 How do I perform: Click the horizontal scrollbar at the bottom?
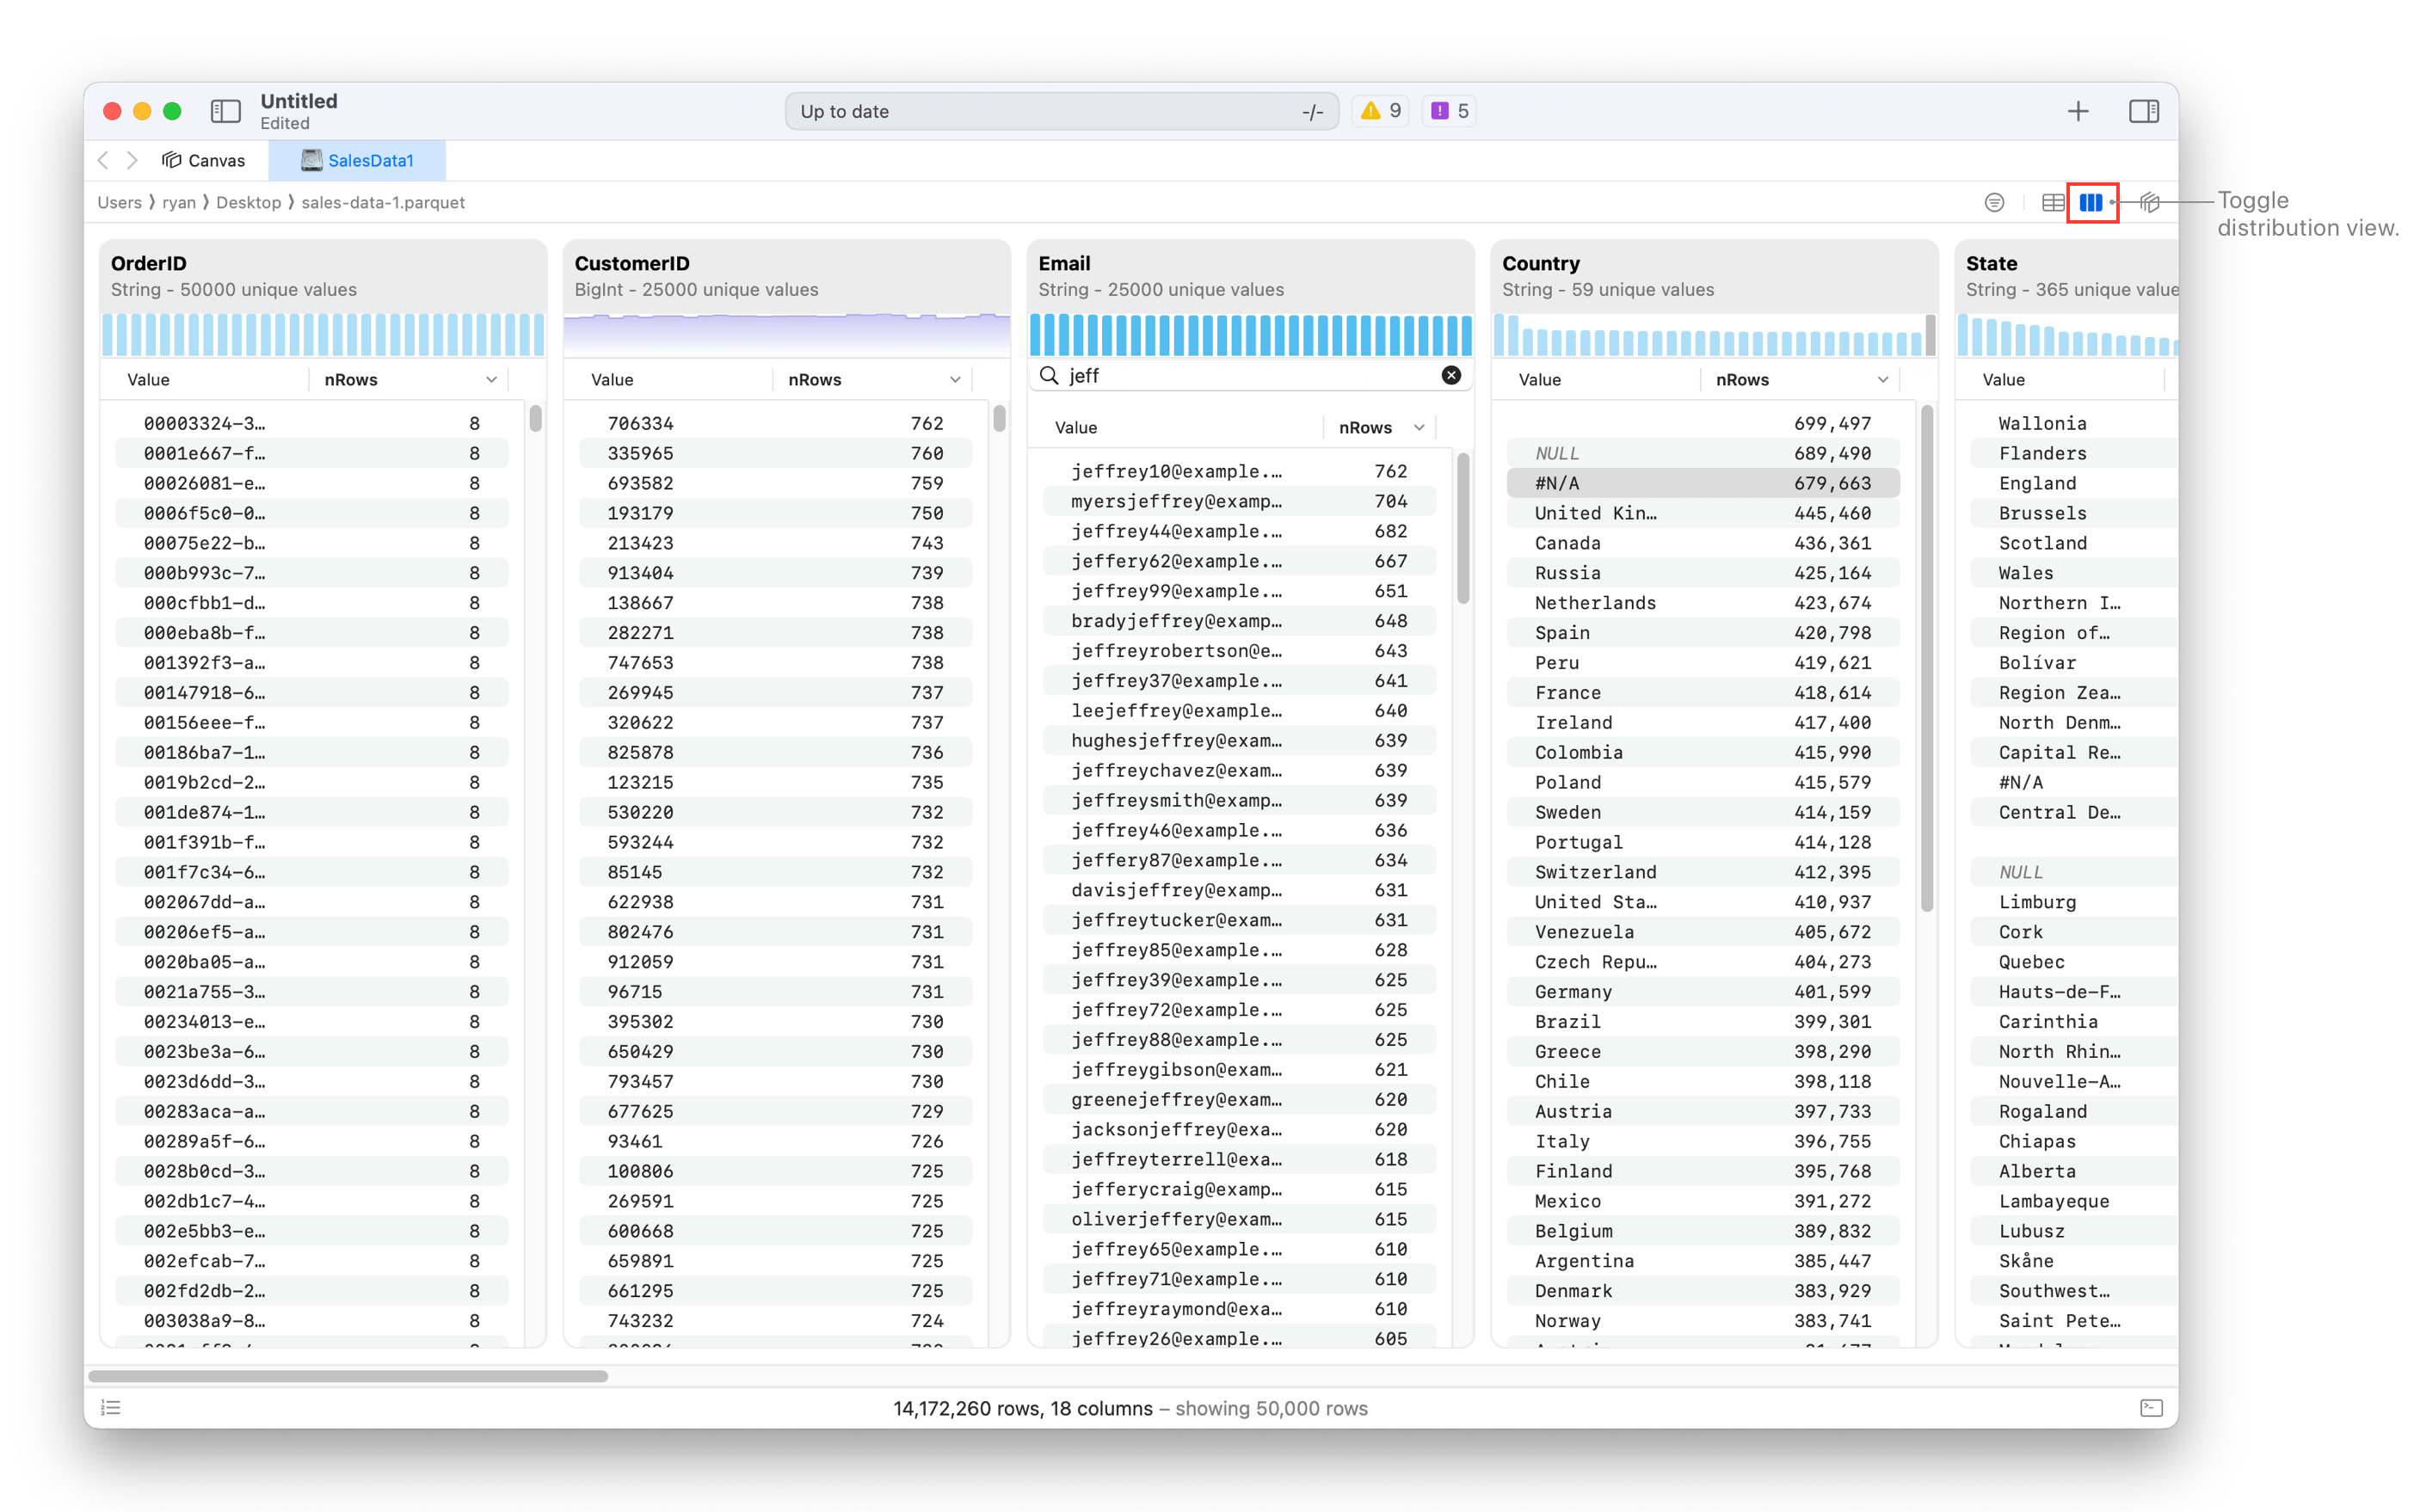pyautogui.click(x=348, y=1376)
